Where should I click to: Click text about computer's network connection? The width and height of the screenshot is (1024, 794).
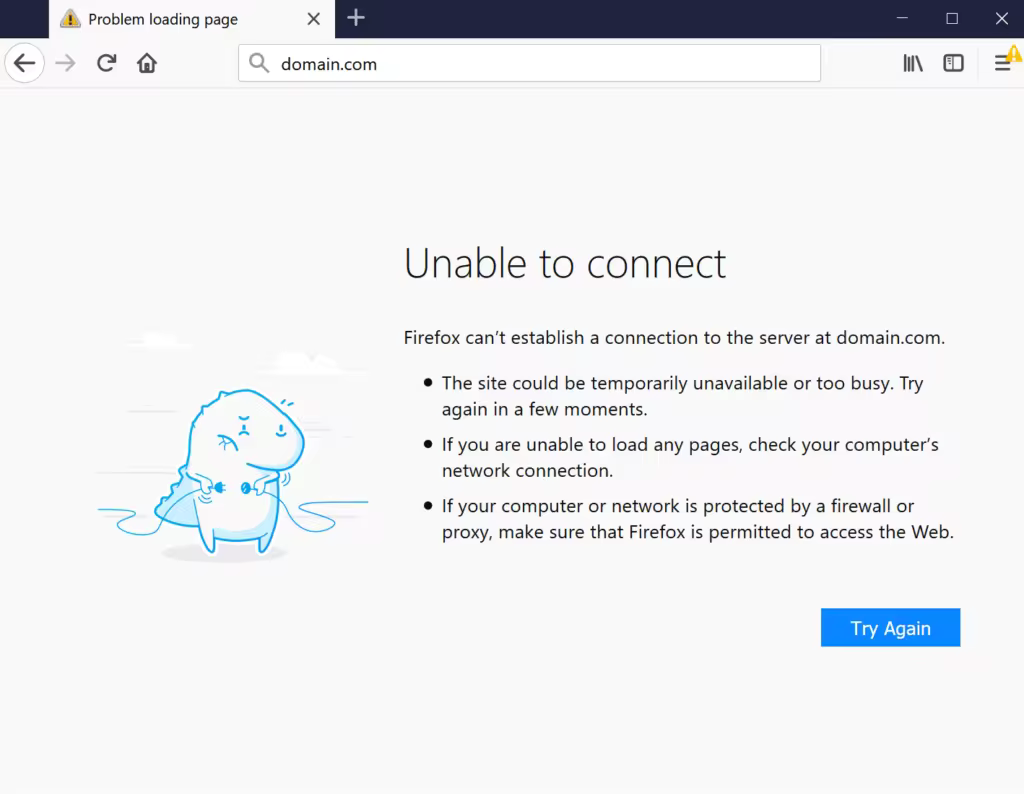[x=690, y=458]
